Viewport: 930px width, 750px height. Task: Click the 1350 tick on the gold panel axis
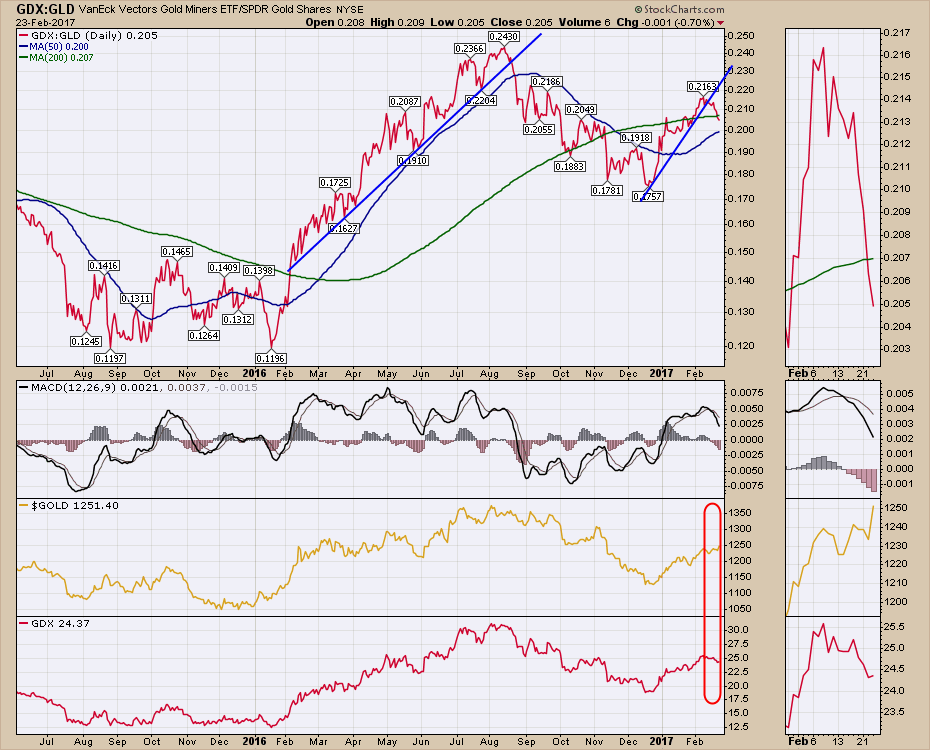(x=741, y=513)
